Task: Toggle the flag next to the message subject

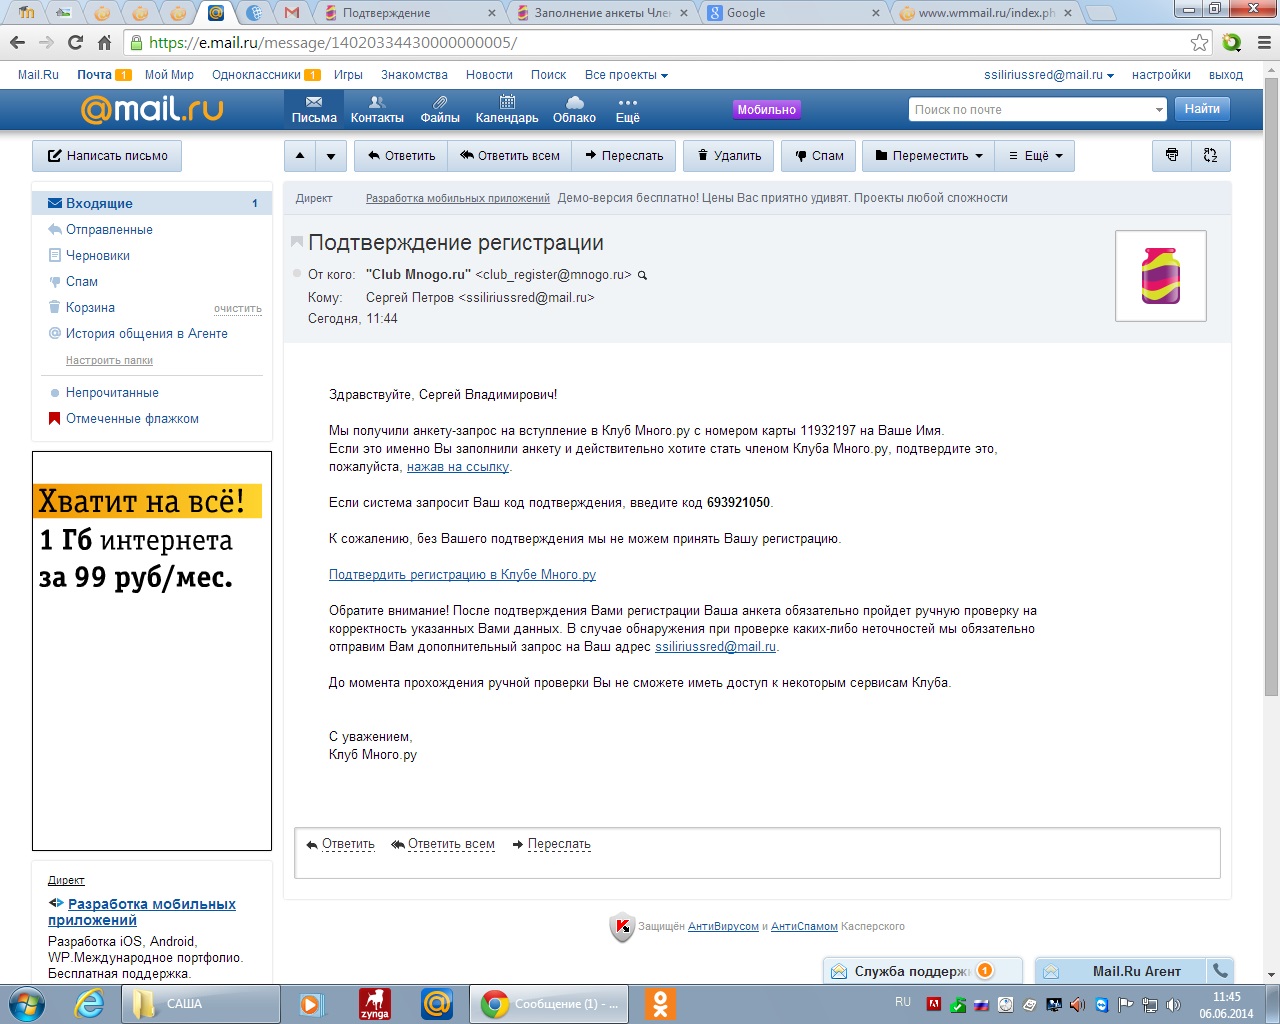Action: coord(296,242)
